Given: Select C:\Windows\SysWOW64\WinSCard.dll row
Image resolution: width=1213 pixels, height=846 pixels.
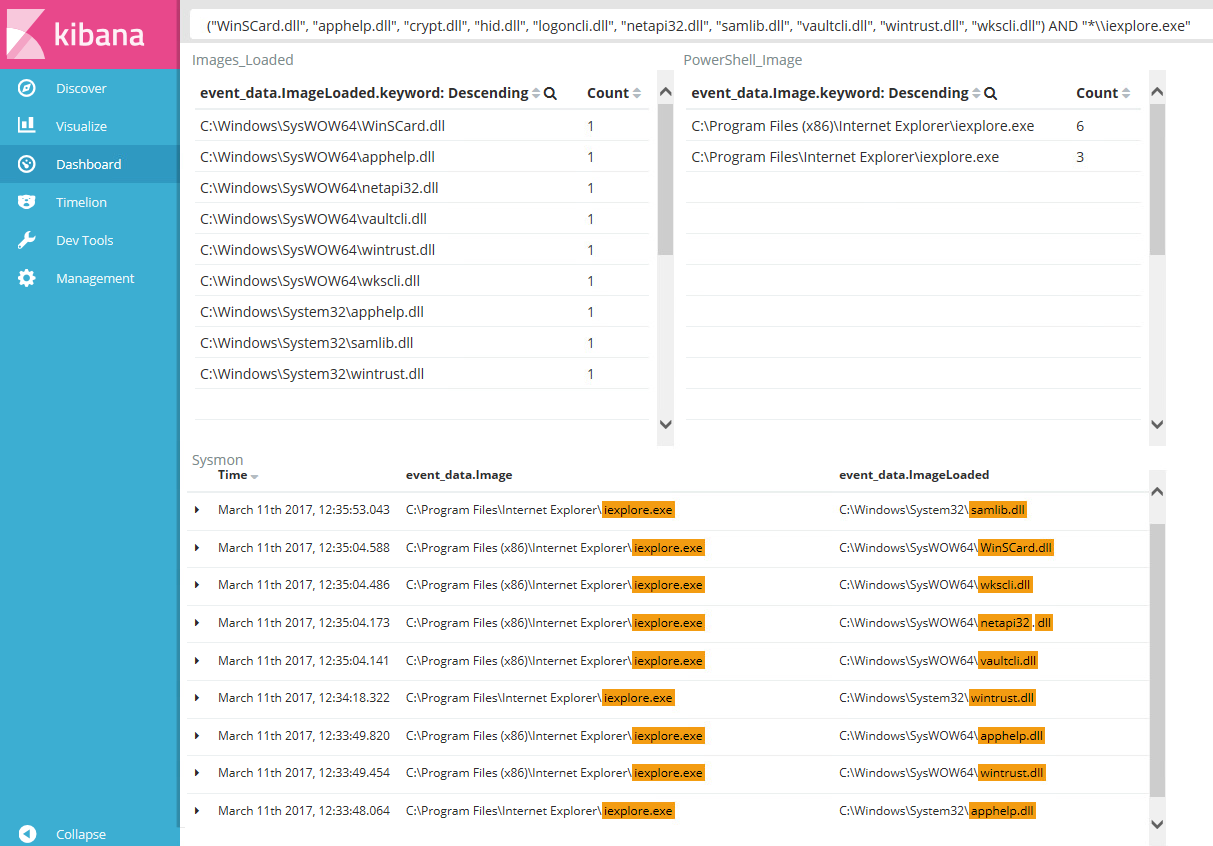Looking at the screenshot, I should pyautogui.click(x=421, y=126).
